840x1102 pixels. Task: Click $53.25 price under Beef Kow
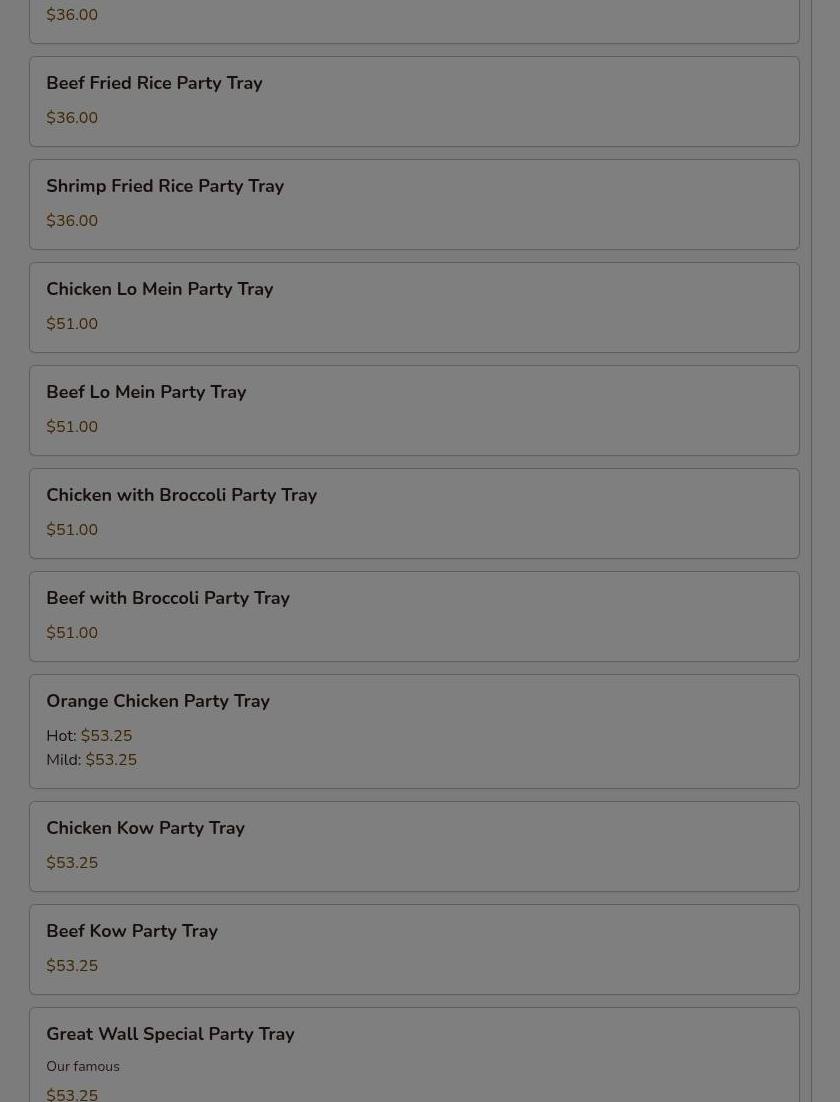tap(72, 966)
